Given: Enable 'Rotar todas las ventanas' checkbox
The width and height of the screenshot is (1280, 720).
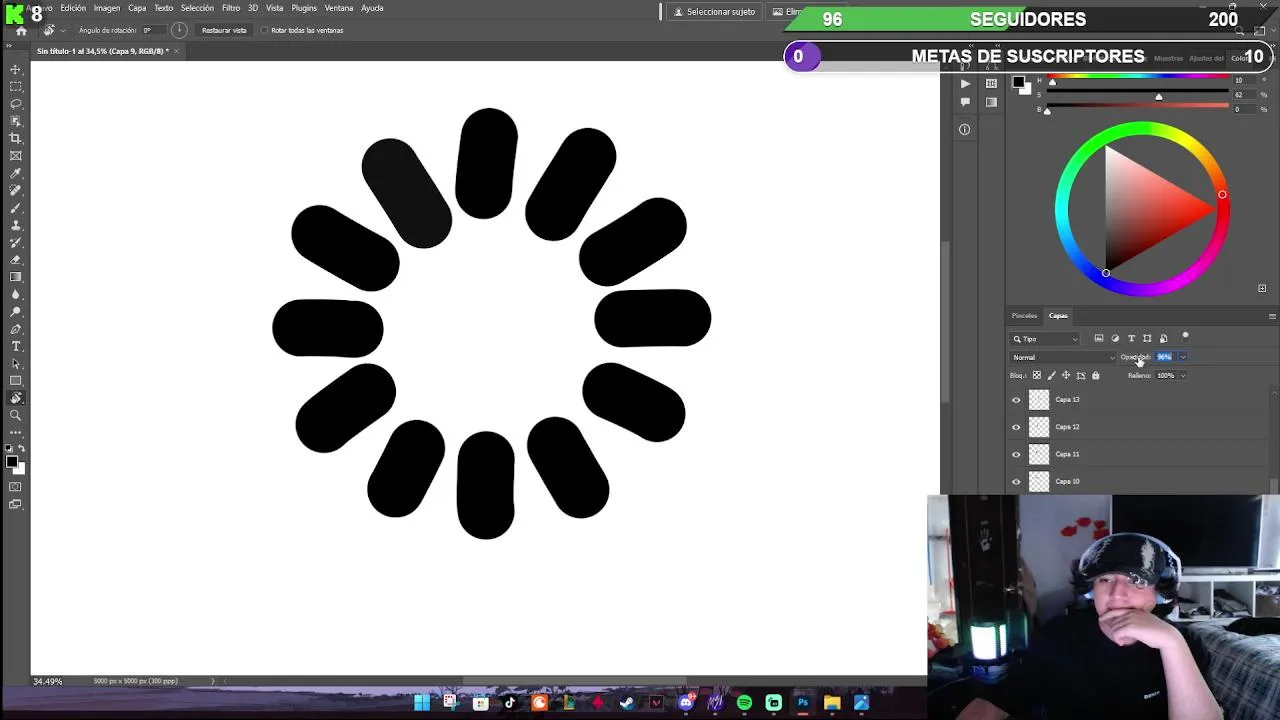Looking at the screenshot, I should tap(264, 30).
